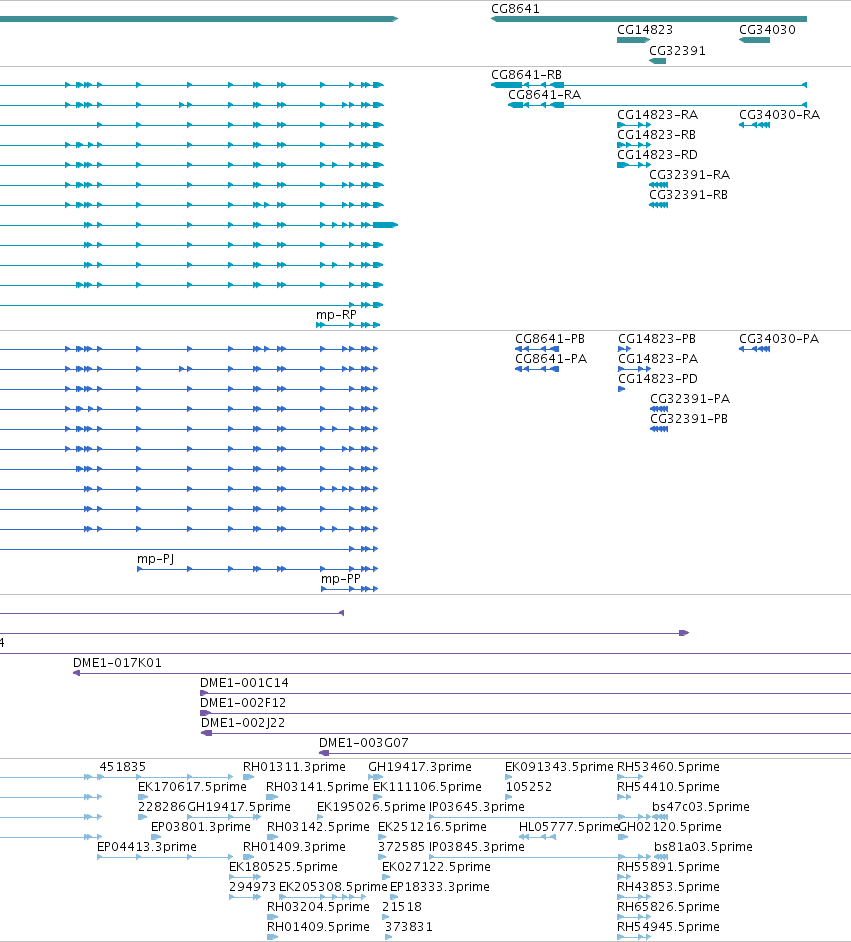The image size is (851, 942).
Task: Open the GH19417.5prime EST label
Action: pyautogui.click(x=239, y=807)
